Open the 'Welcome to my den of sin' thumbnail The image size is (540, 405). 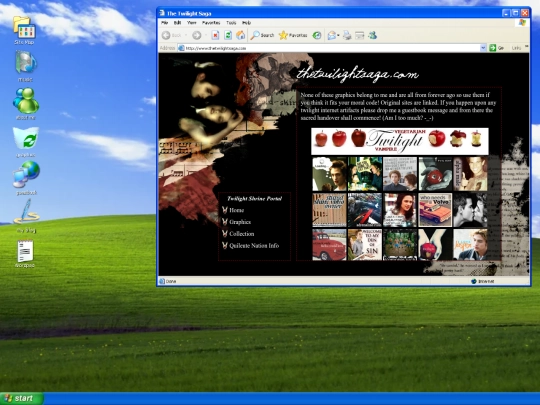(x=365, y=245)
